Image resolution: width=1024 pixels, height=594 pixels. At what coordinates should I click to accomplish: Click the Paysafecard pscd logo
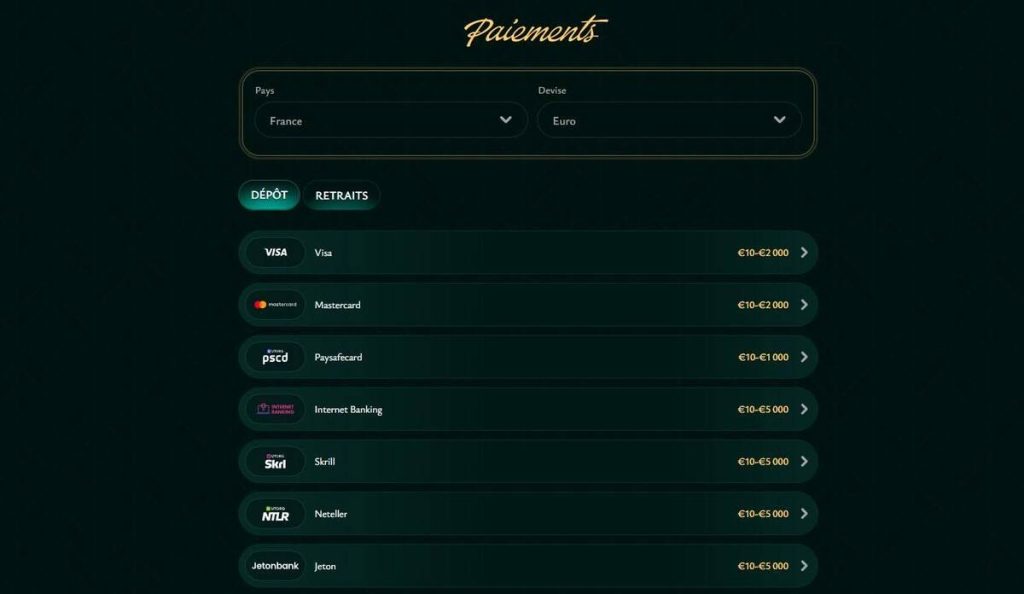(275, 357)
